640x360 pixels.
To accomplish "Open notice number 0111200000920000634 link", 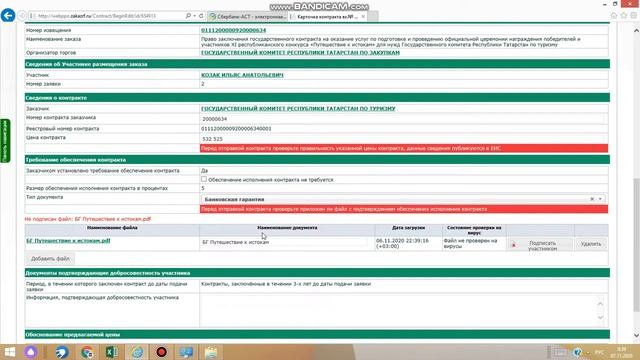I will click(x=233, y=30).
